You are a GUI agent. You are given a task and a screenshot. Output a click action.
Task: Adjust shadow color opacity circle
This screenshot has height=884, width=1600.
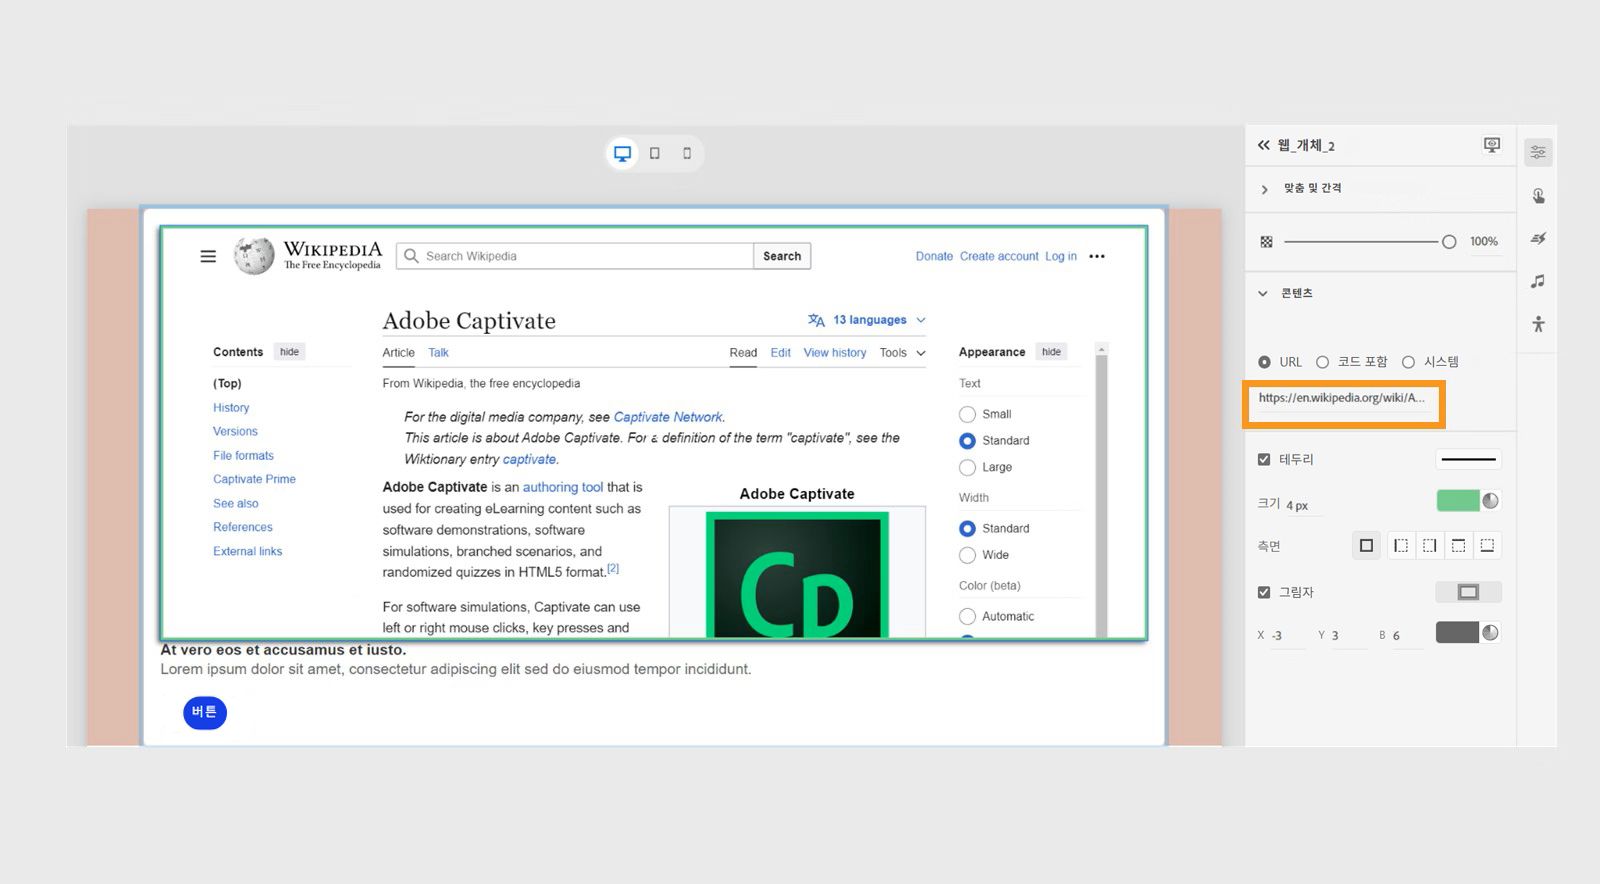pyautogui.click(x=1490, y=632)
